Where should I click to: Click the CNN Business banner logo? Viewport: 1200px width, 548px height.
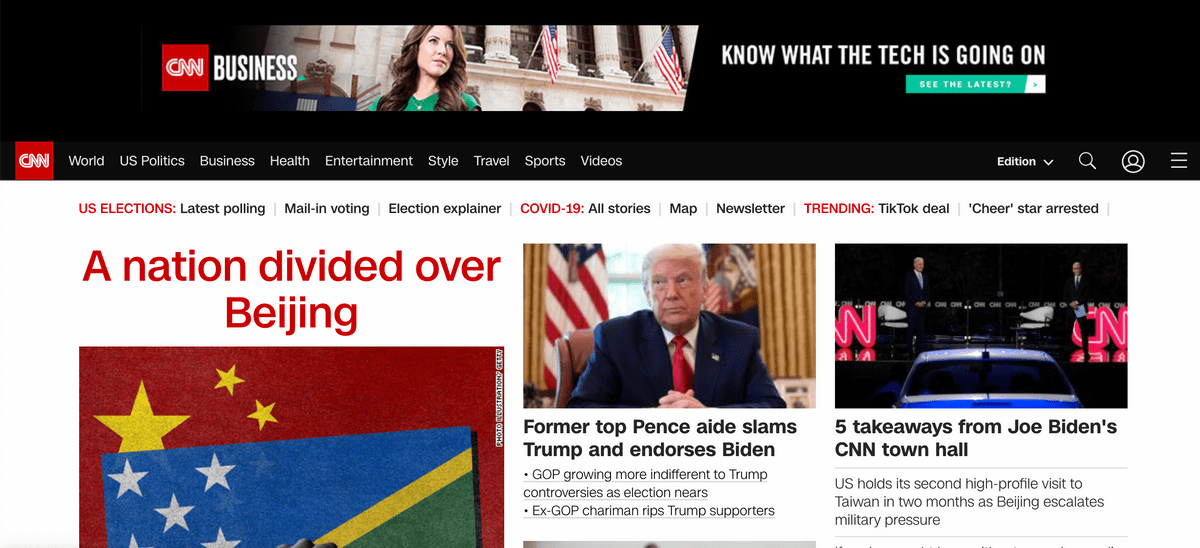[x=230, y=69]
